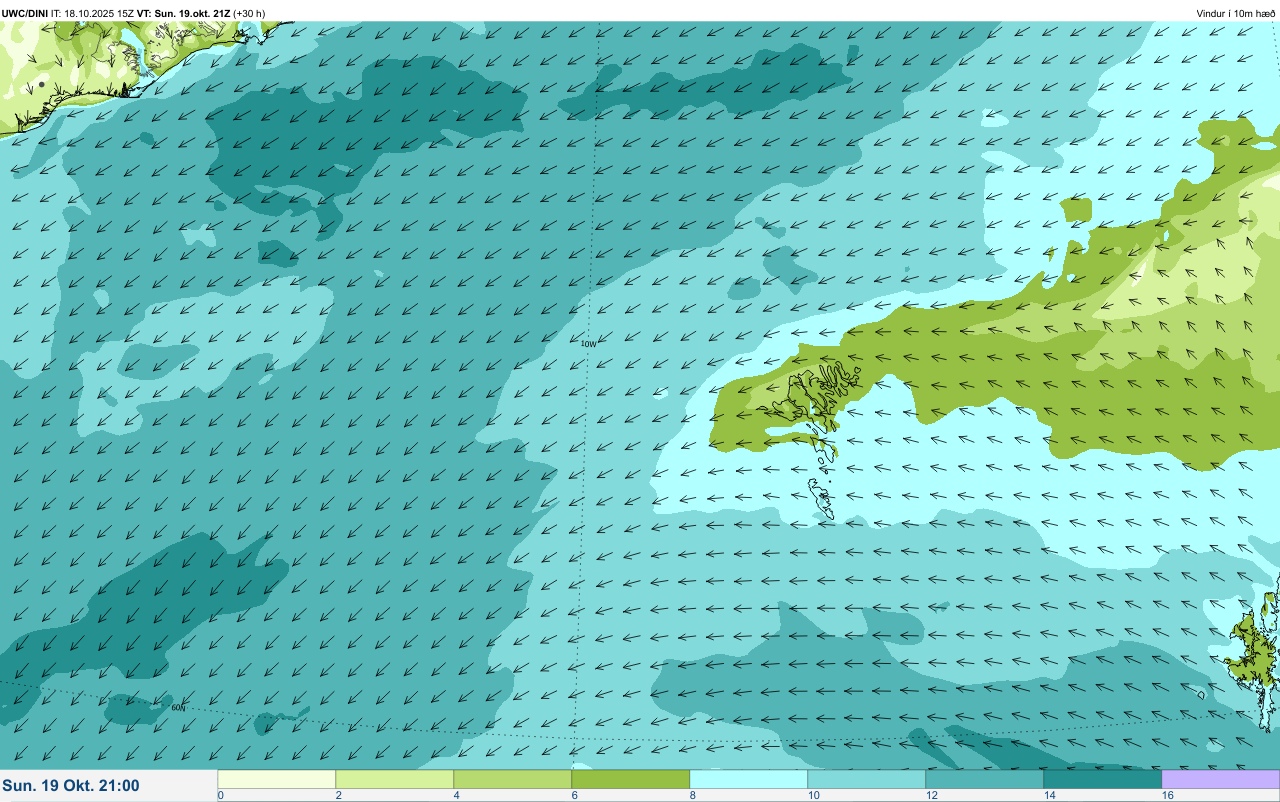This screenshot has height=802, width=1280.
Task: Click the legend scale number '6'
Action: point(574,795)
